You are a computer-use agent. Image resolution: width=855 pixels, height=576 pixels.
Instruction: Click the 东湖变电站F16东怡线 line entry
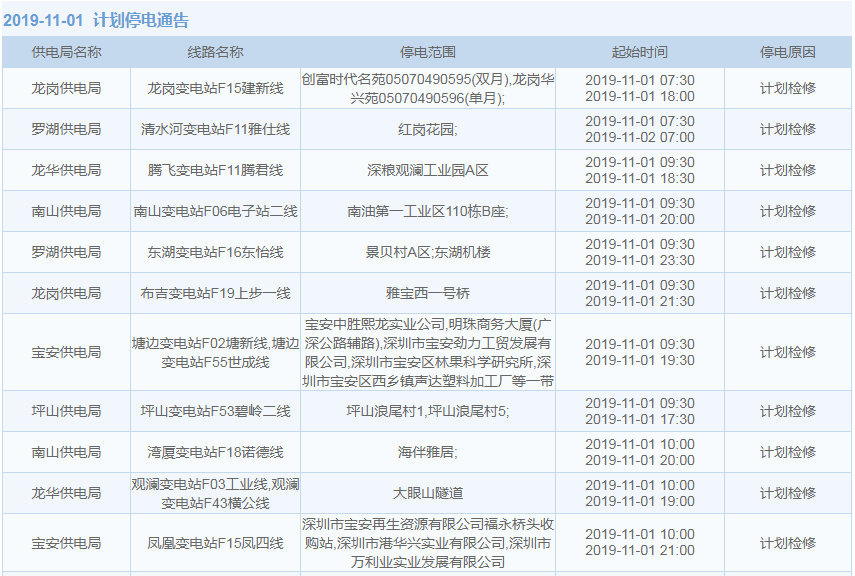point(215,252)
